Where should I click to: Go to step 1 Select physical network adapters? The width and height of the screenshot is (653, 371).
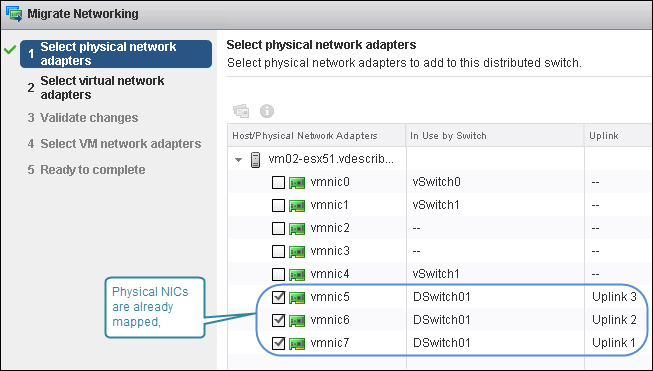click(116, 54)
